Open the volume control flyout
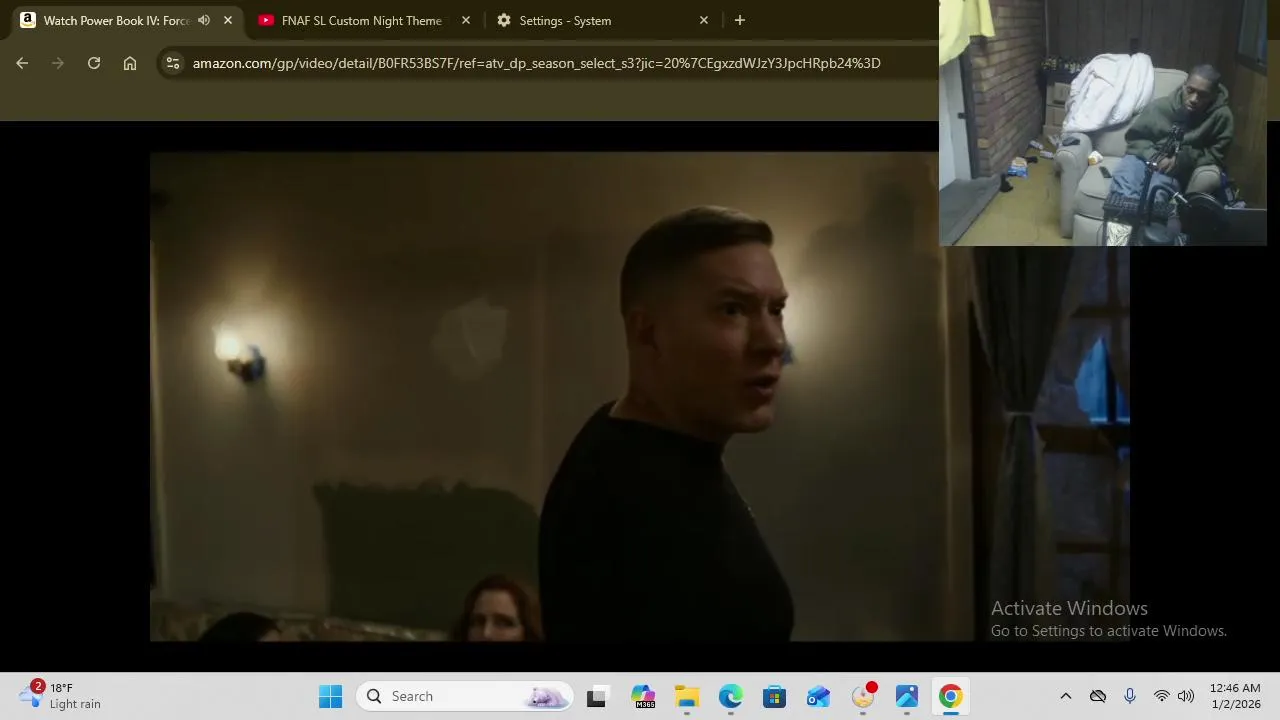Viewport: 1280px width, 720px height. pyautogui.click(x=1186, y=696)
